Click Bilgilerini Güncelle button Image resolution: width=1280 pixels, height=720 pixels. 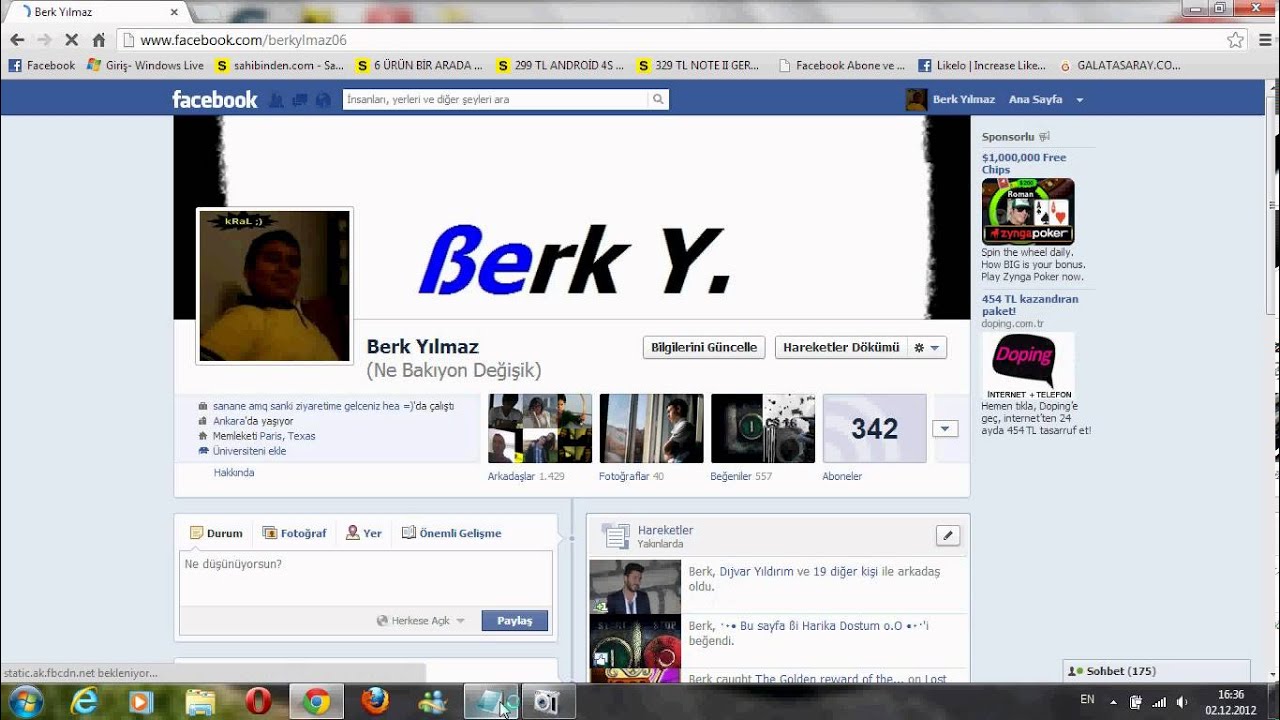[x=704, y=347]
